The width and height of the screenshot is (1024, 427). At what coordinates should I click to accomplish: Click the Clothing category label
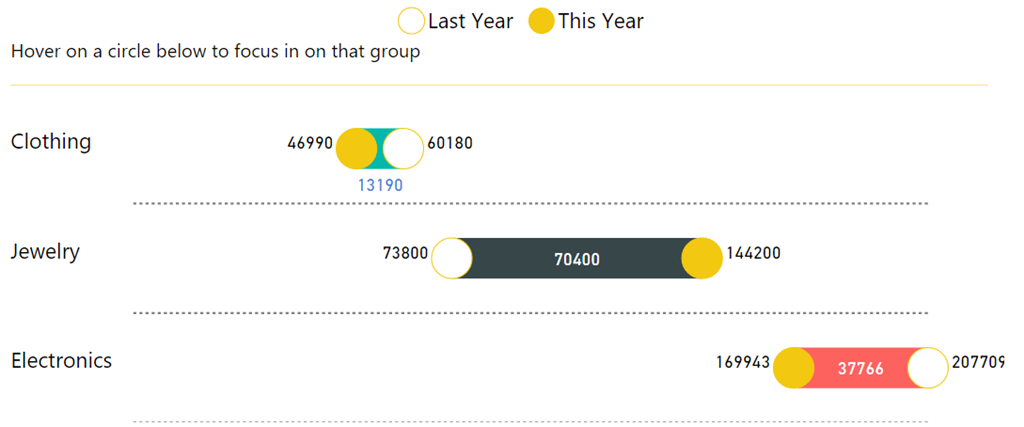[x=51, y=142]
